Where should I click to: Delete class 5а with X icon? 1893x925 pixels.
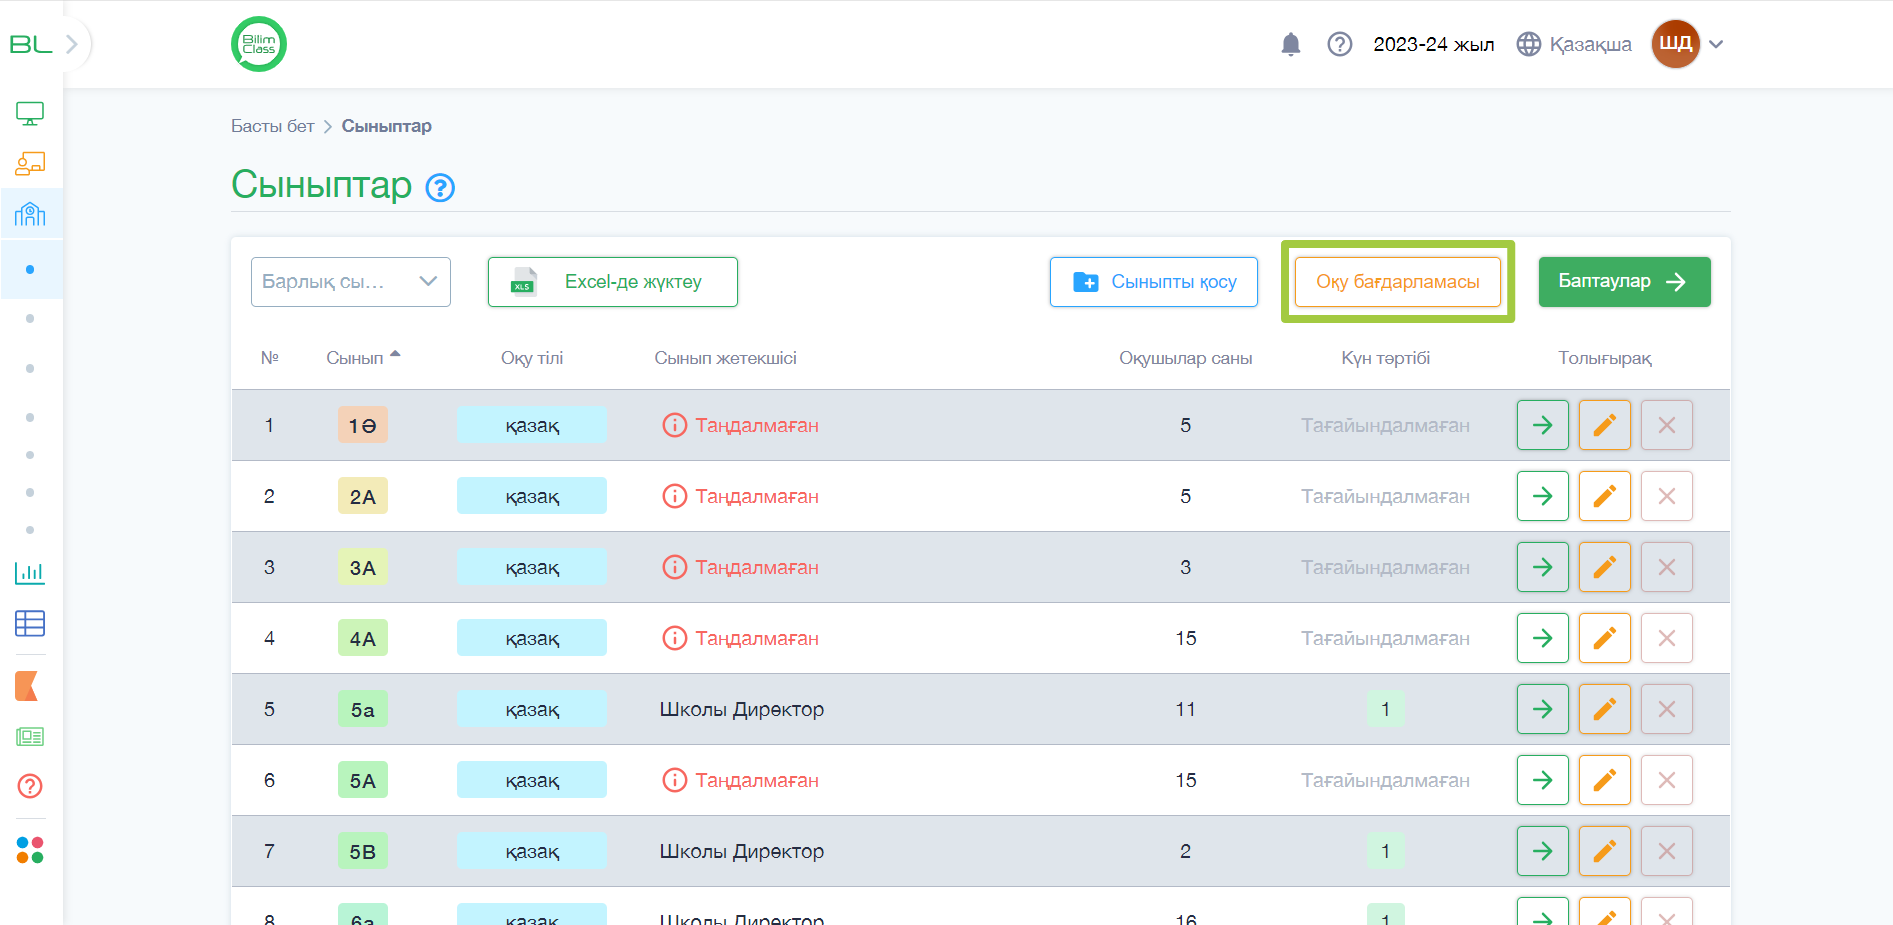1667,709
